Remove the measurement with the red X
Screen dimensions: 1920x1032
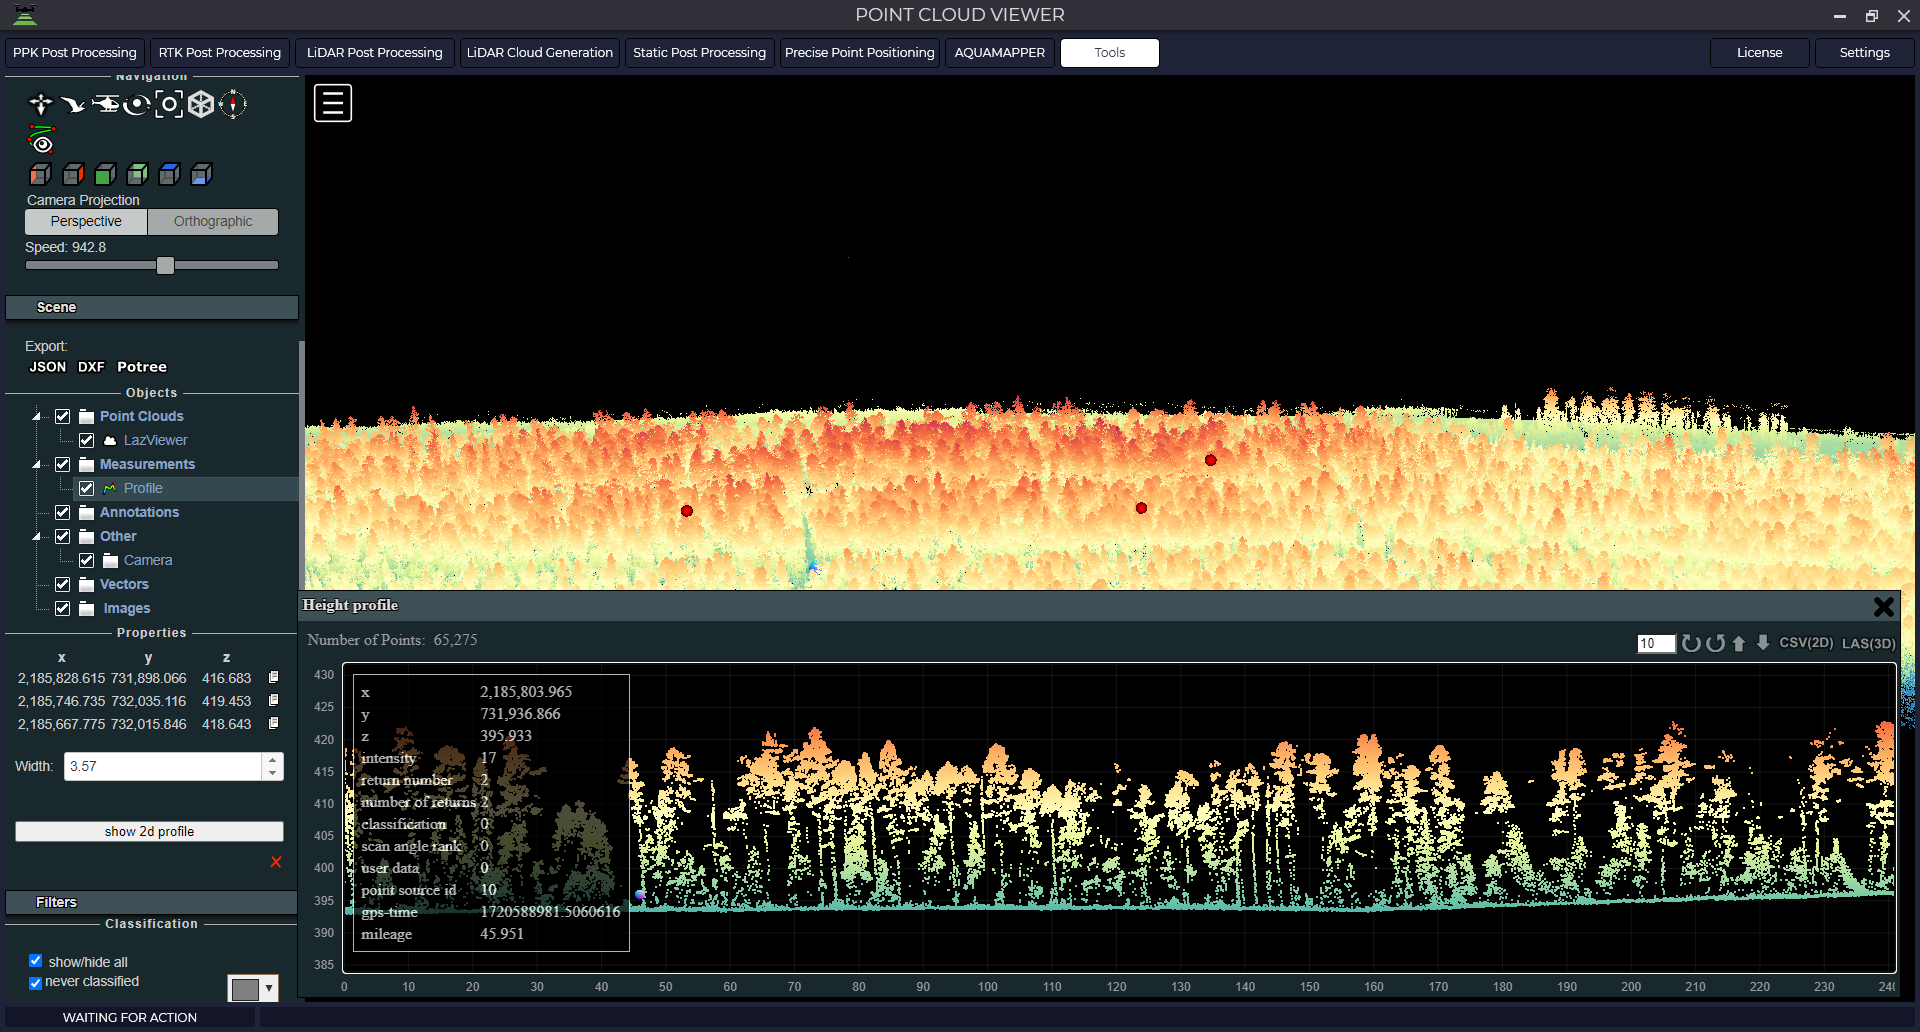click(x=276, y=862)
